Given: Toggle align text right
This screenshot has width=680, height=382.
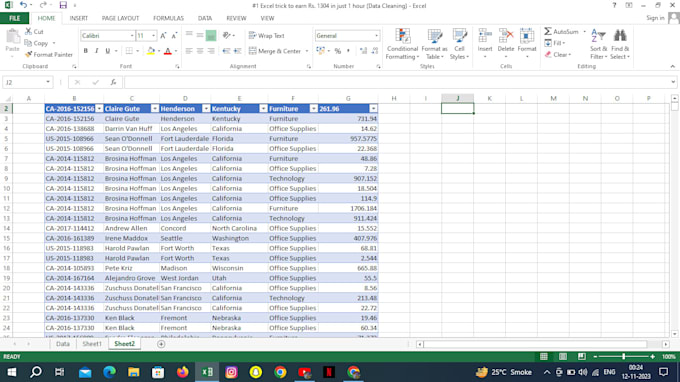Looking at the screenshot, I should [211, 51].
